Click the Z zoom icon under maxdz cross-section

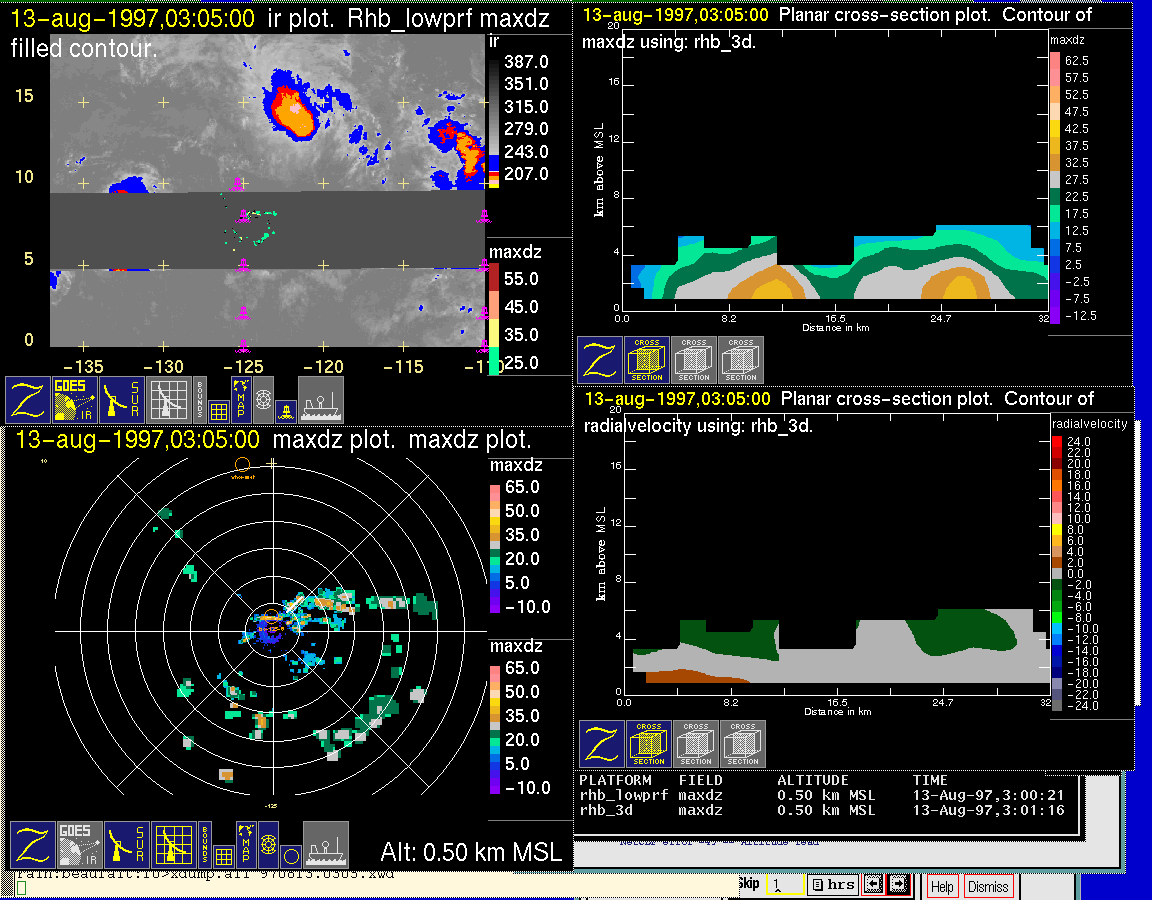coord(599,360)
